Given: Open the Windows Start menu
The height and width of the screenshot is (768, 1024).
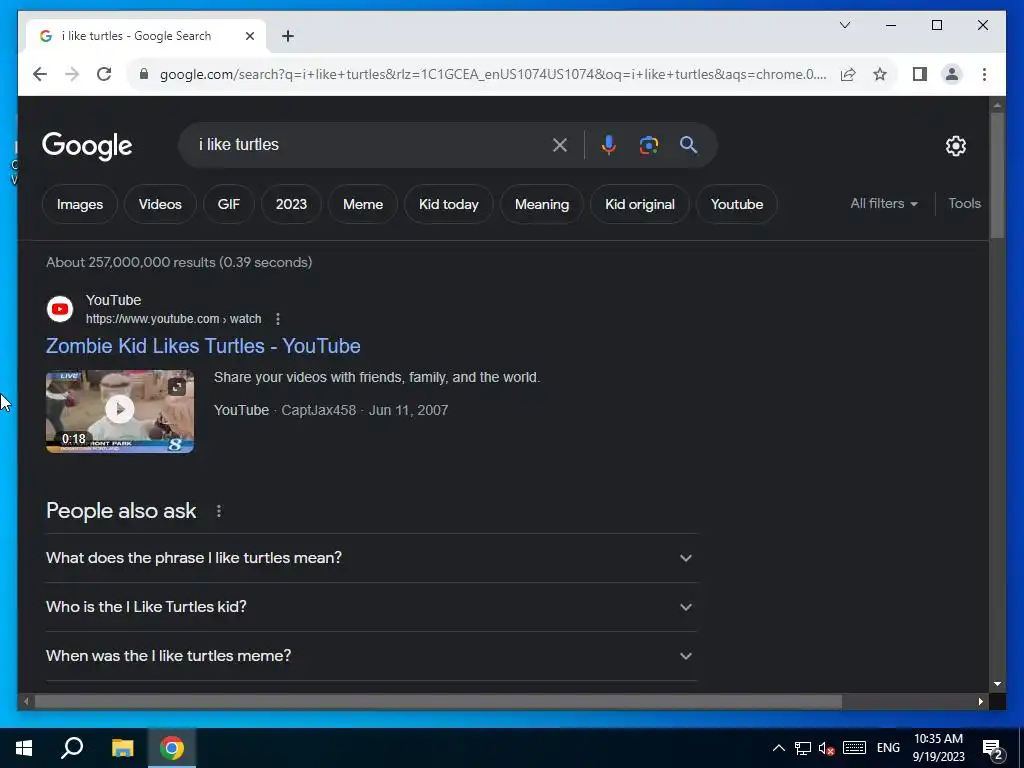Looking at the screenshot, I should pyautogui.click(x=24, y=748).
